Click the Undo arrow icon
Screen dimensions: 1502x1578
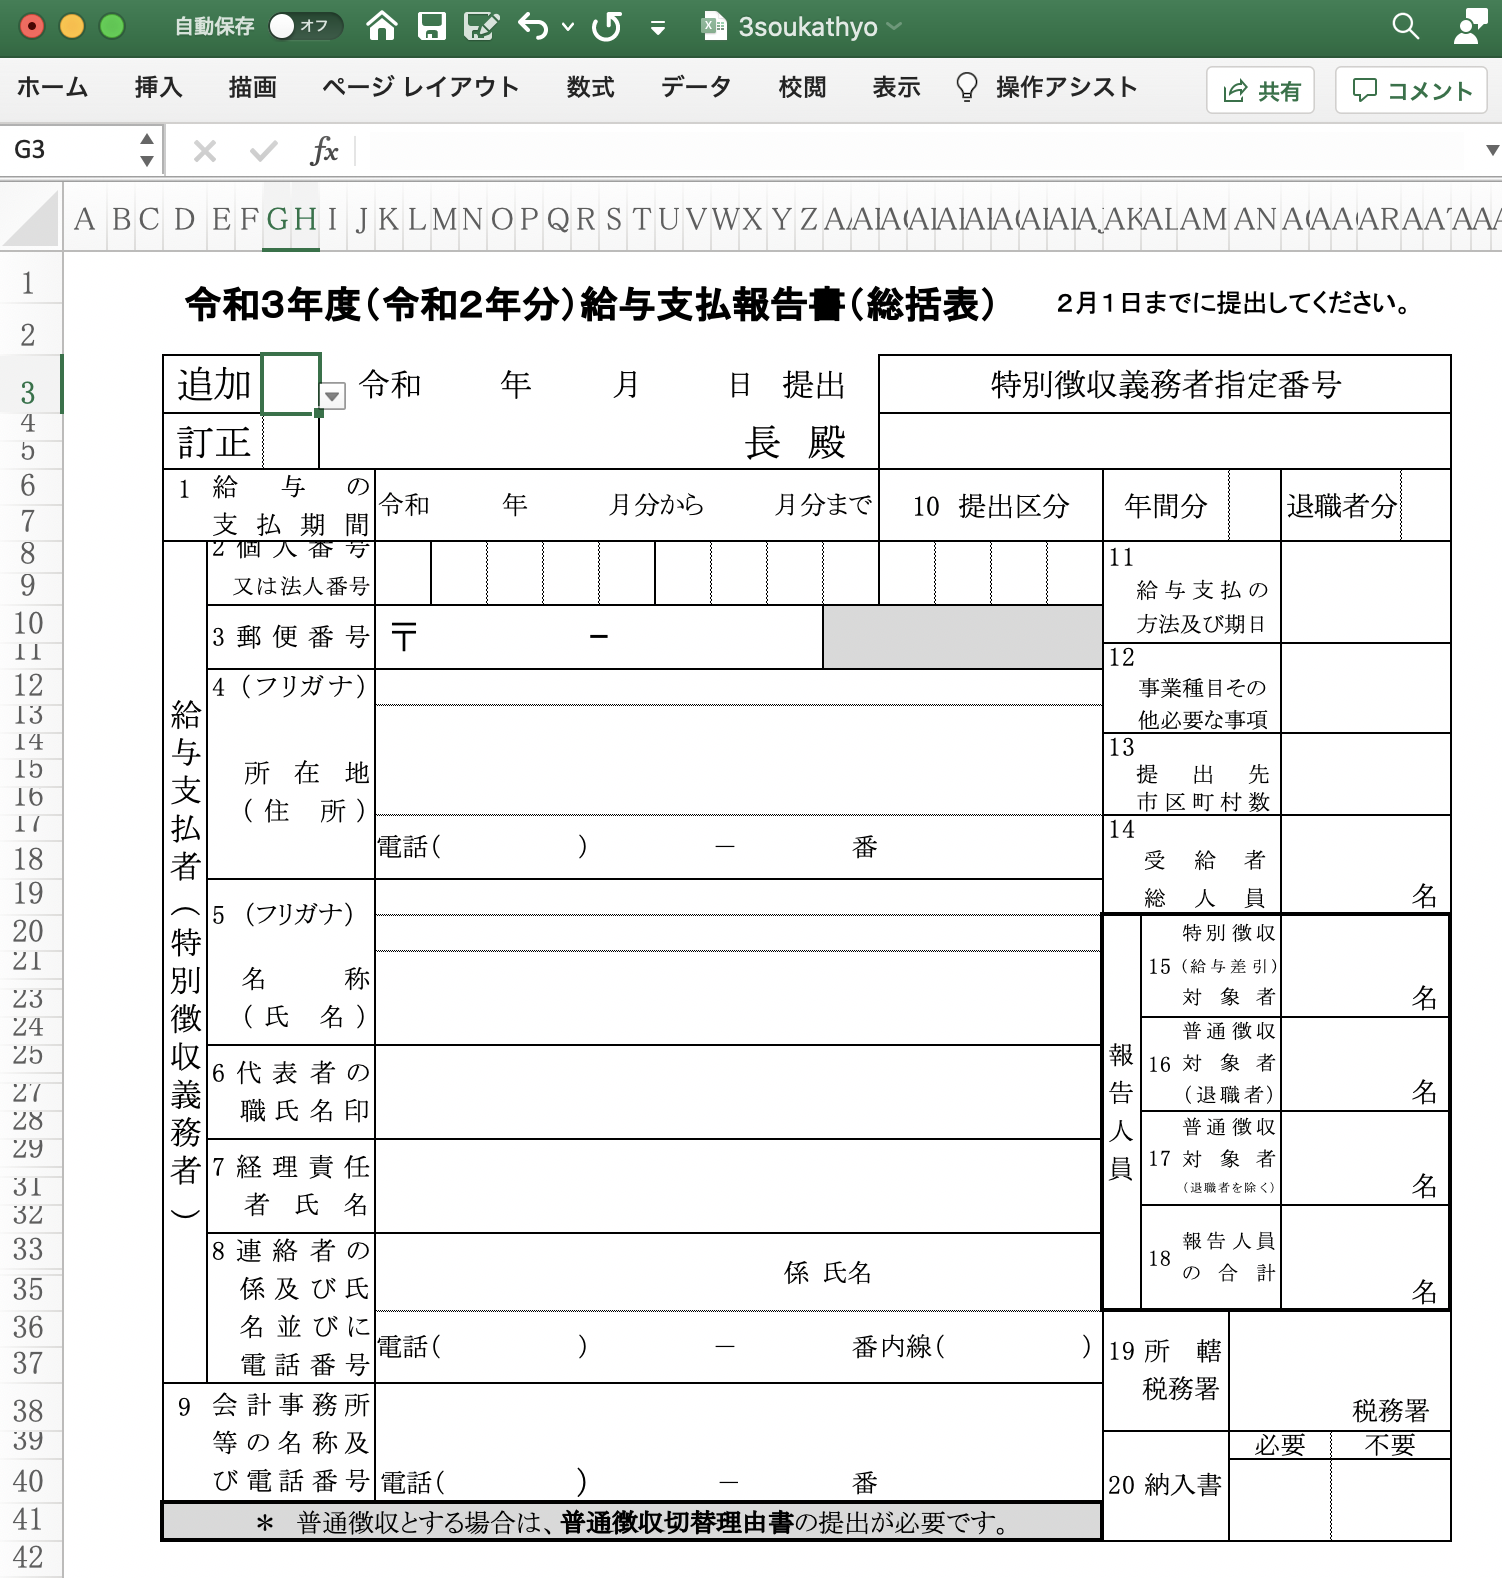[x=533, y=26]
